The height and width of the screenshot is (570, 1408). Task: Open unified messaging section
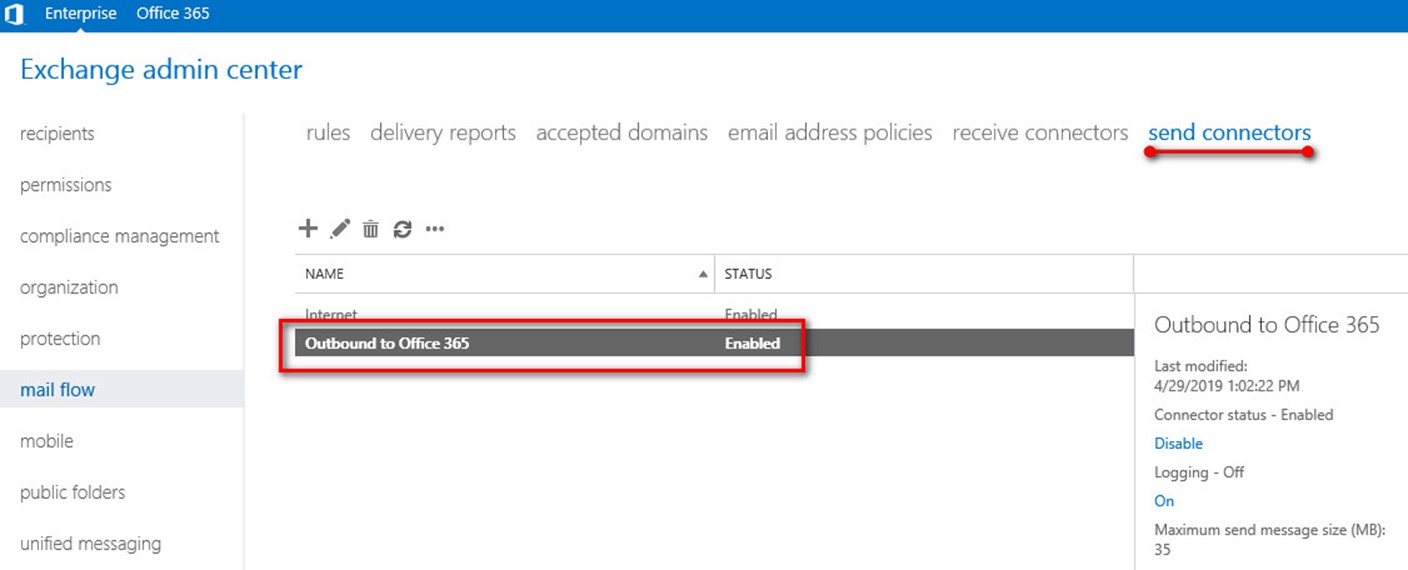coord(90,544)
